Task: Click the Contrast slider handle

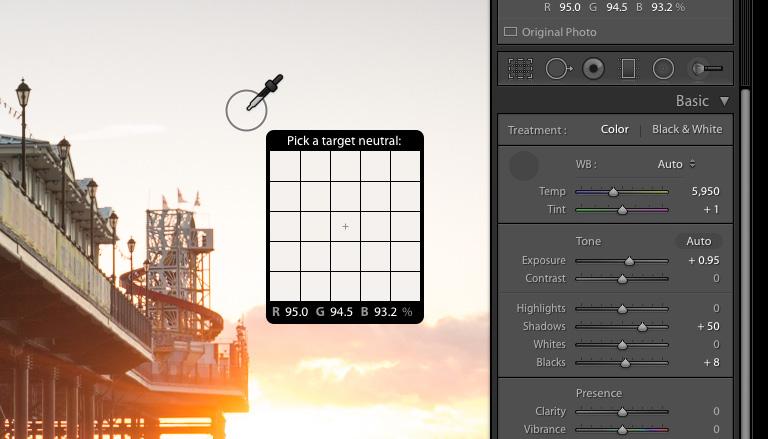Action: point(622,279)
